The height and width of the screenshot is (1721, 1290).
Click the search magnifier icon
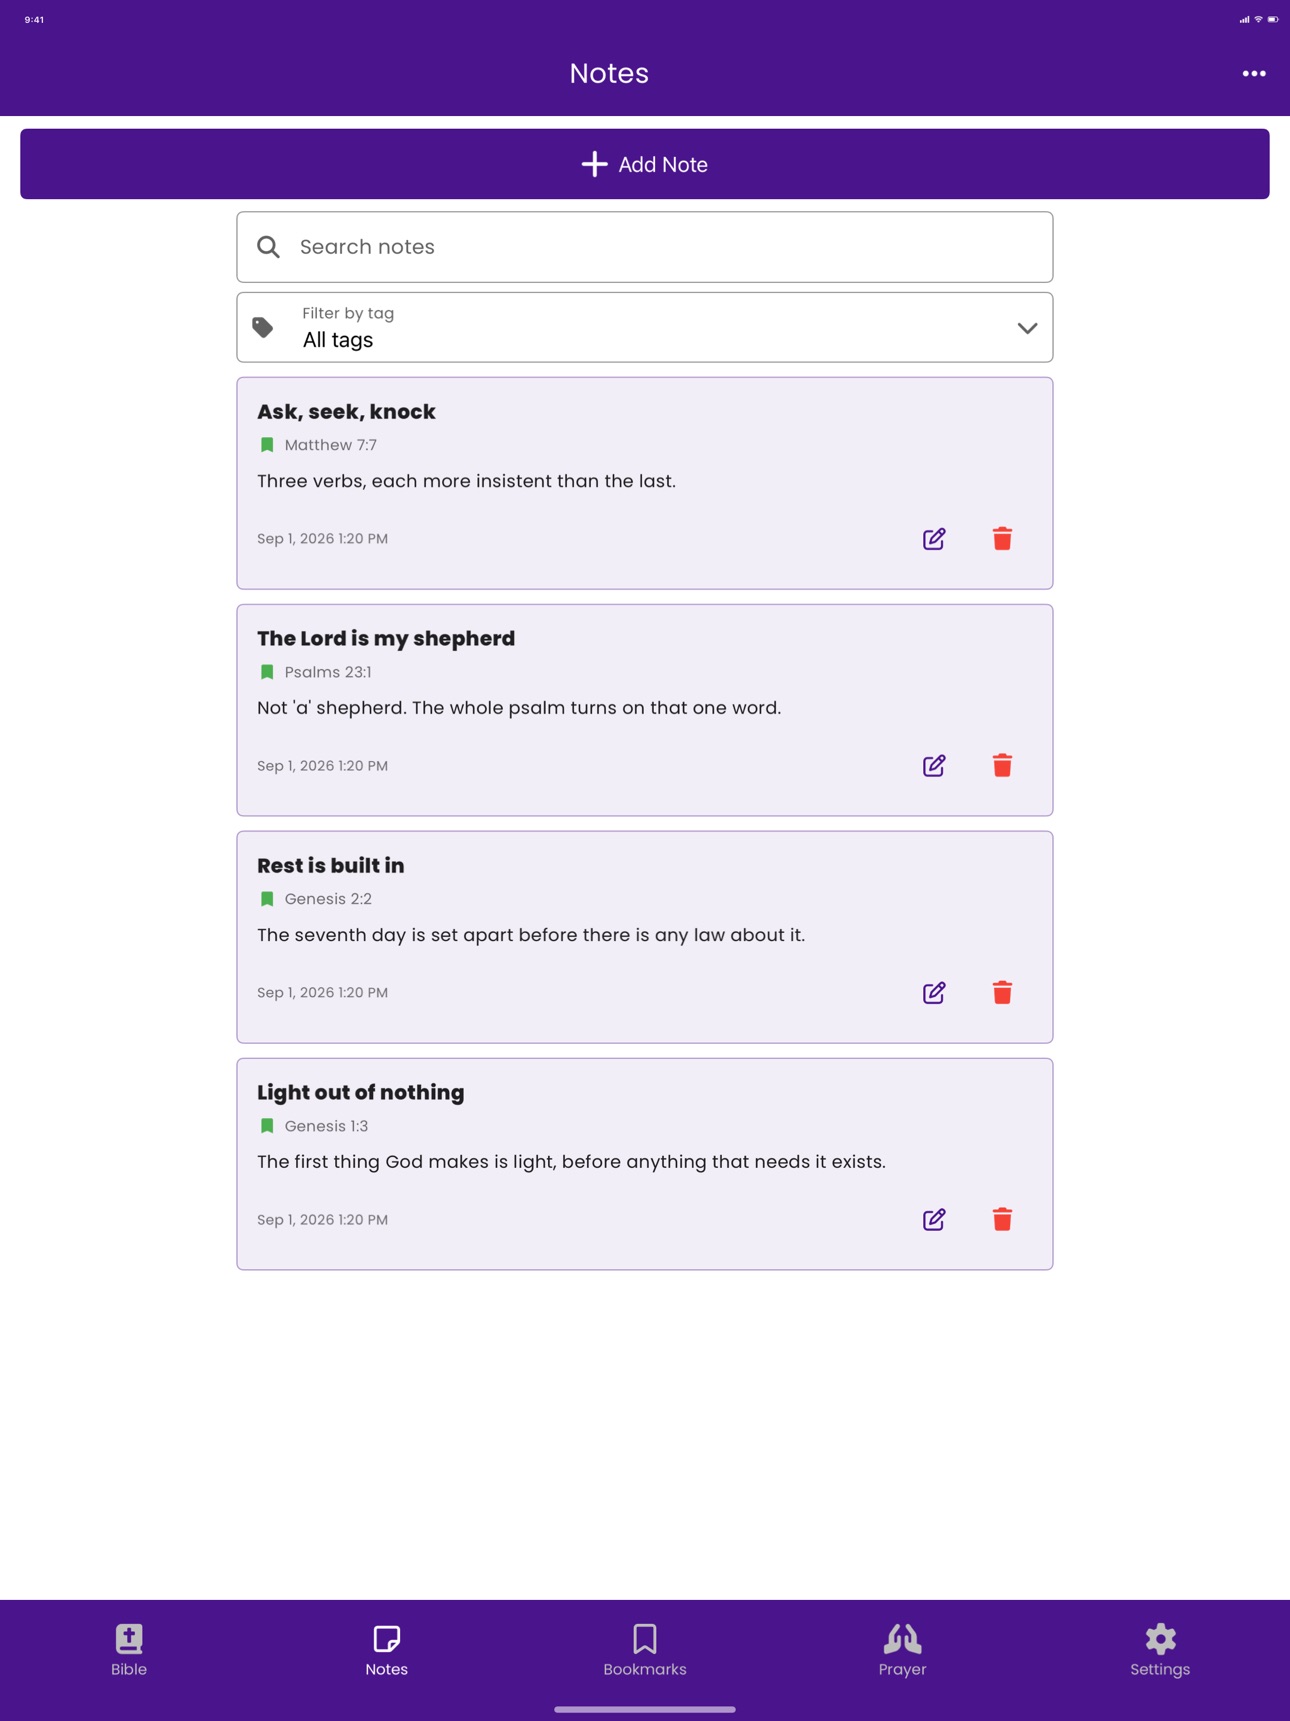coord(268,247)
